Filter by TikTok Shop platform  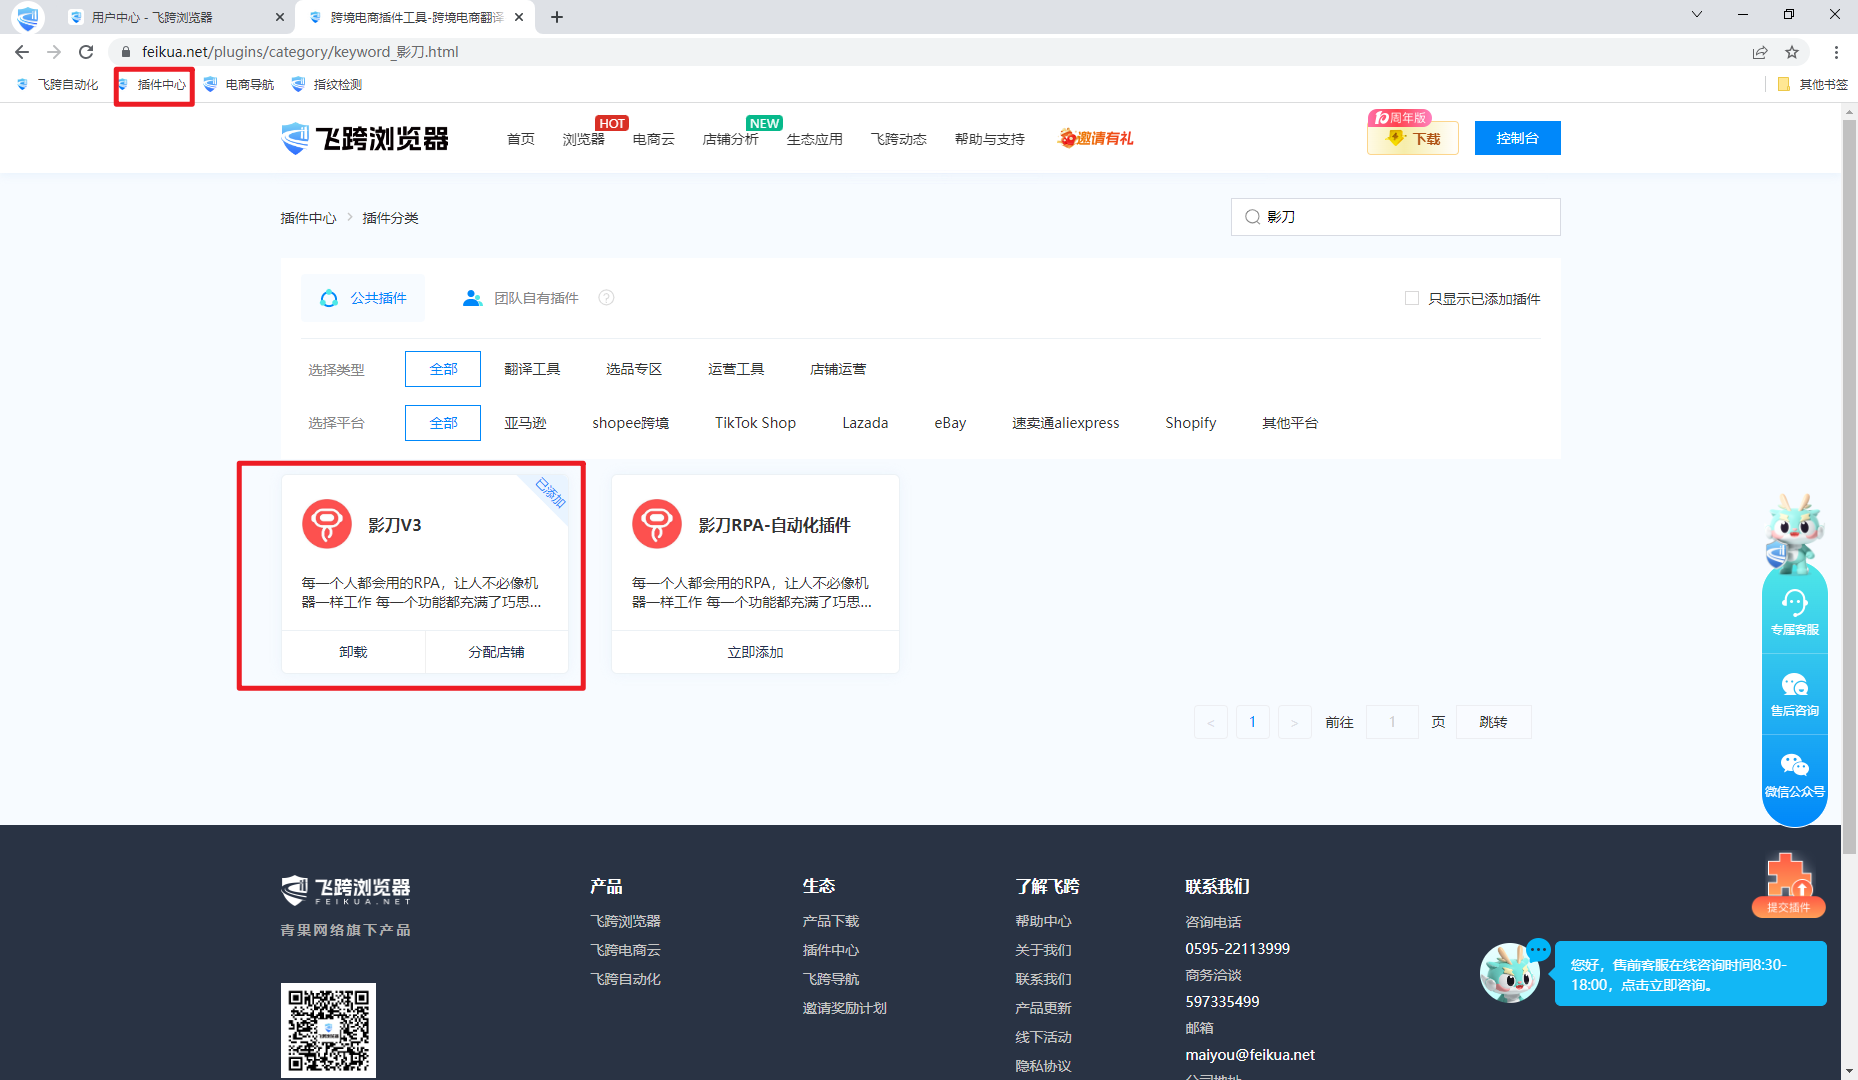point(755,423)
